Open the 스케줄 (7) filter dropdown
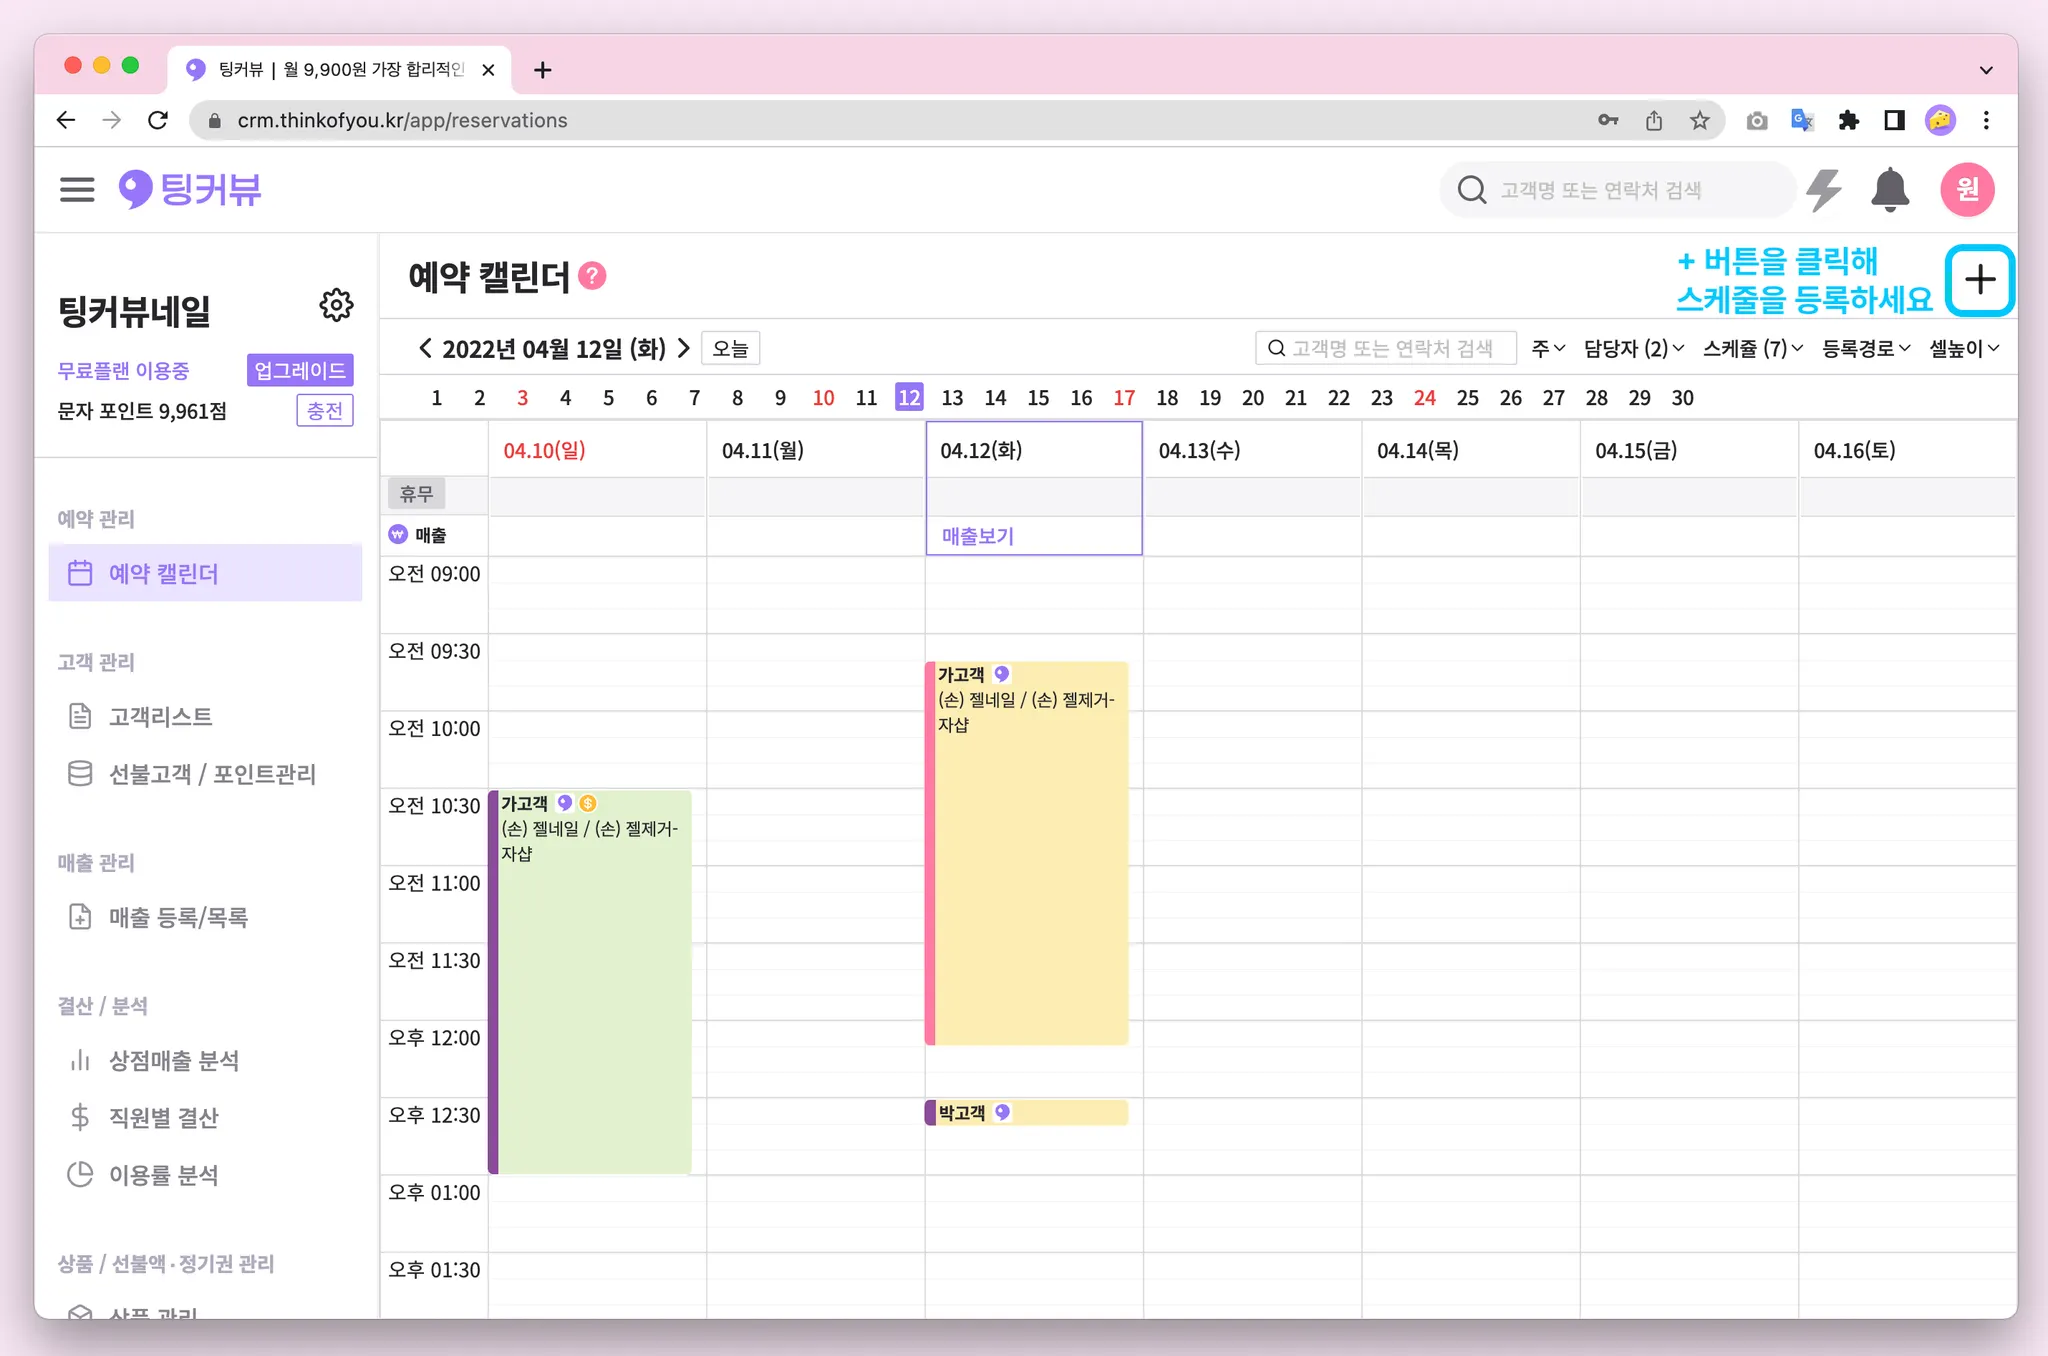 point(1752,348)
